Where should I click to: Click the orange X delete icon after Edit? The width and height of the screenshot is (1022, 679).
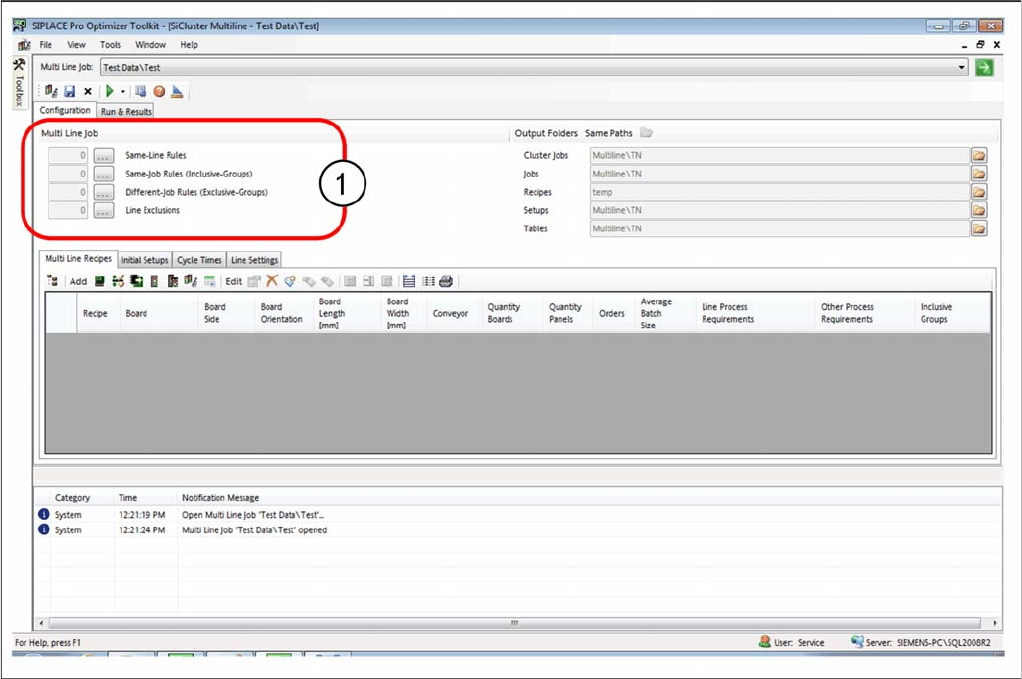click(x=272, y=281)
